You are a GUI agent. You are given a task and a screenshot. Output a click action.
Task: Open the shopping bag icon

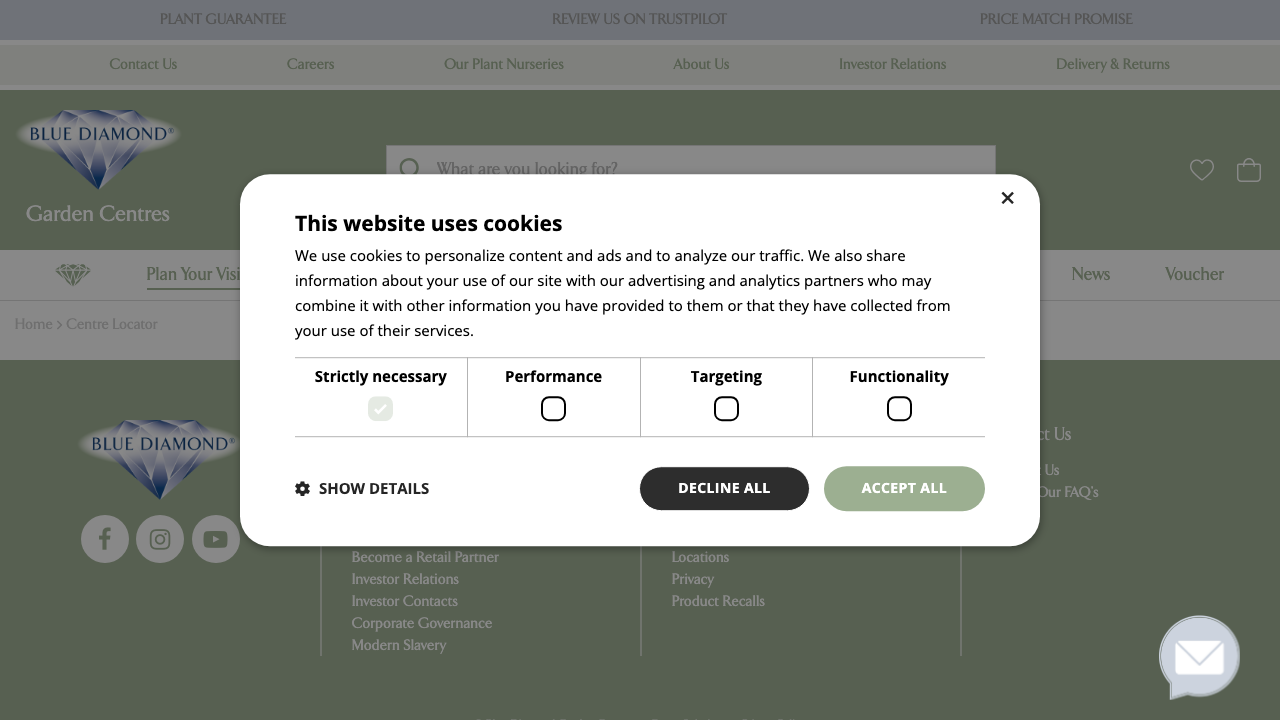(1249, 170)
